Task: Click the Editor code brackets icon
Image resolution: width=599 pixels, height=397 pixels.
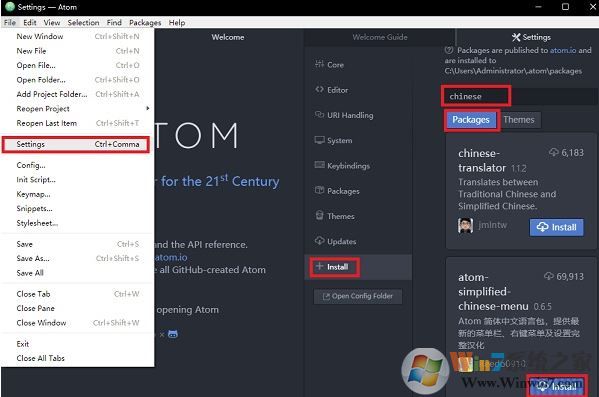Action: coord(319,89)
